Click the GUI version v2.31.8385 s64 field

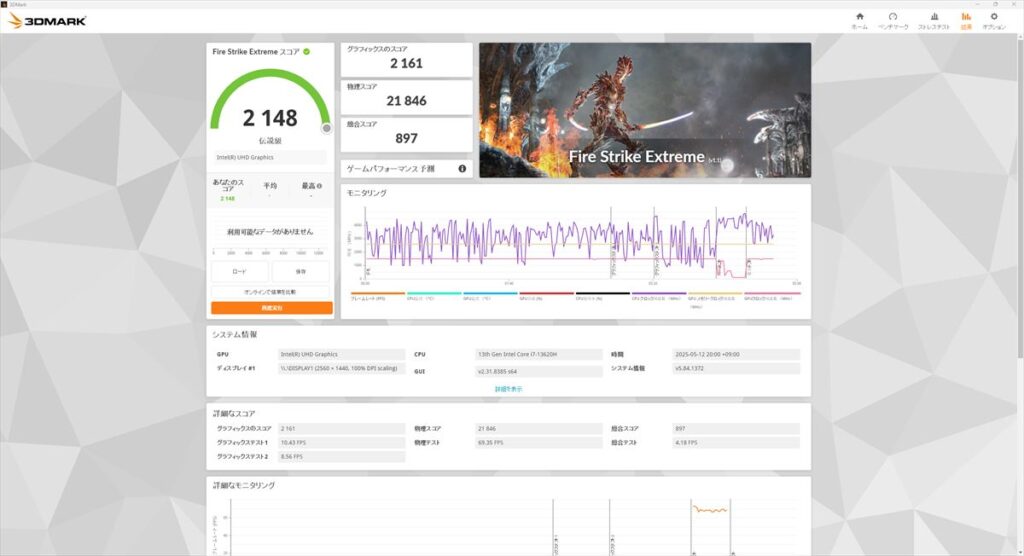pyautogui.click(x=539, y=371)
